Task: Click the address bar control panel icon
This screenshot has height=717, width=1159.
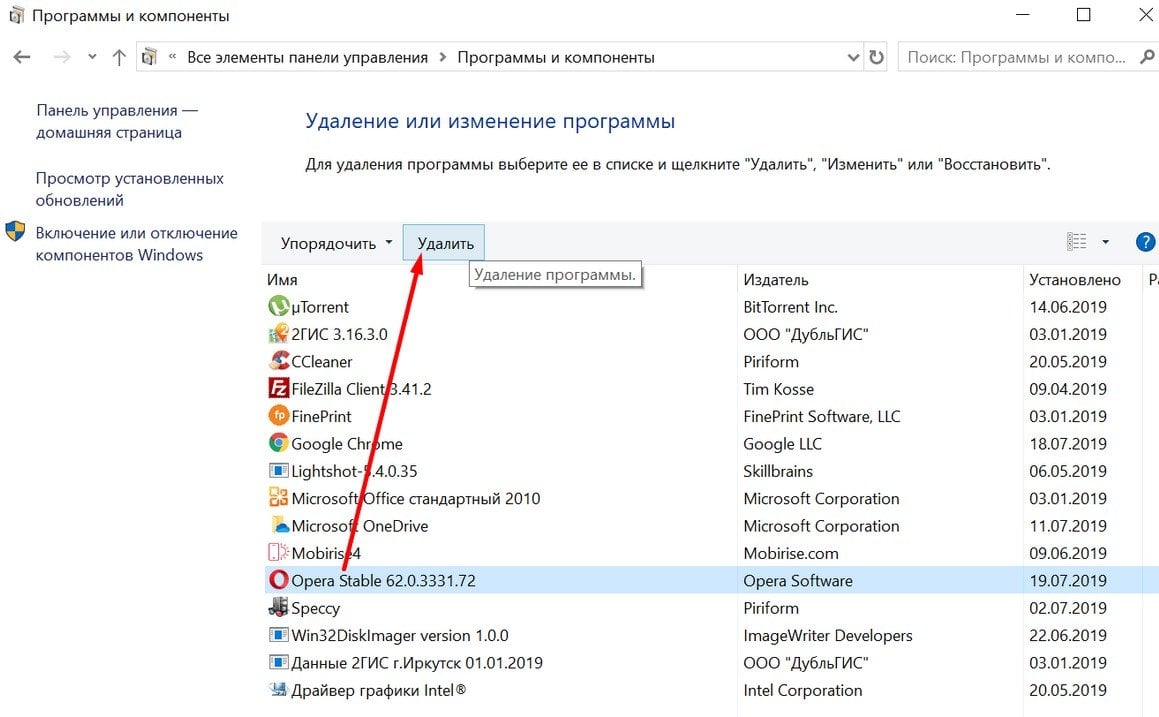Action: tap(149, 57)
